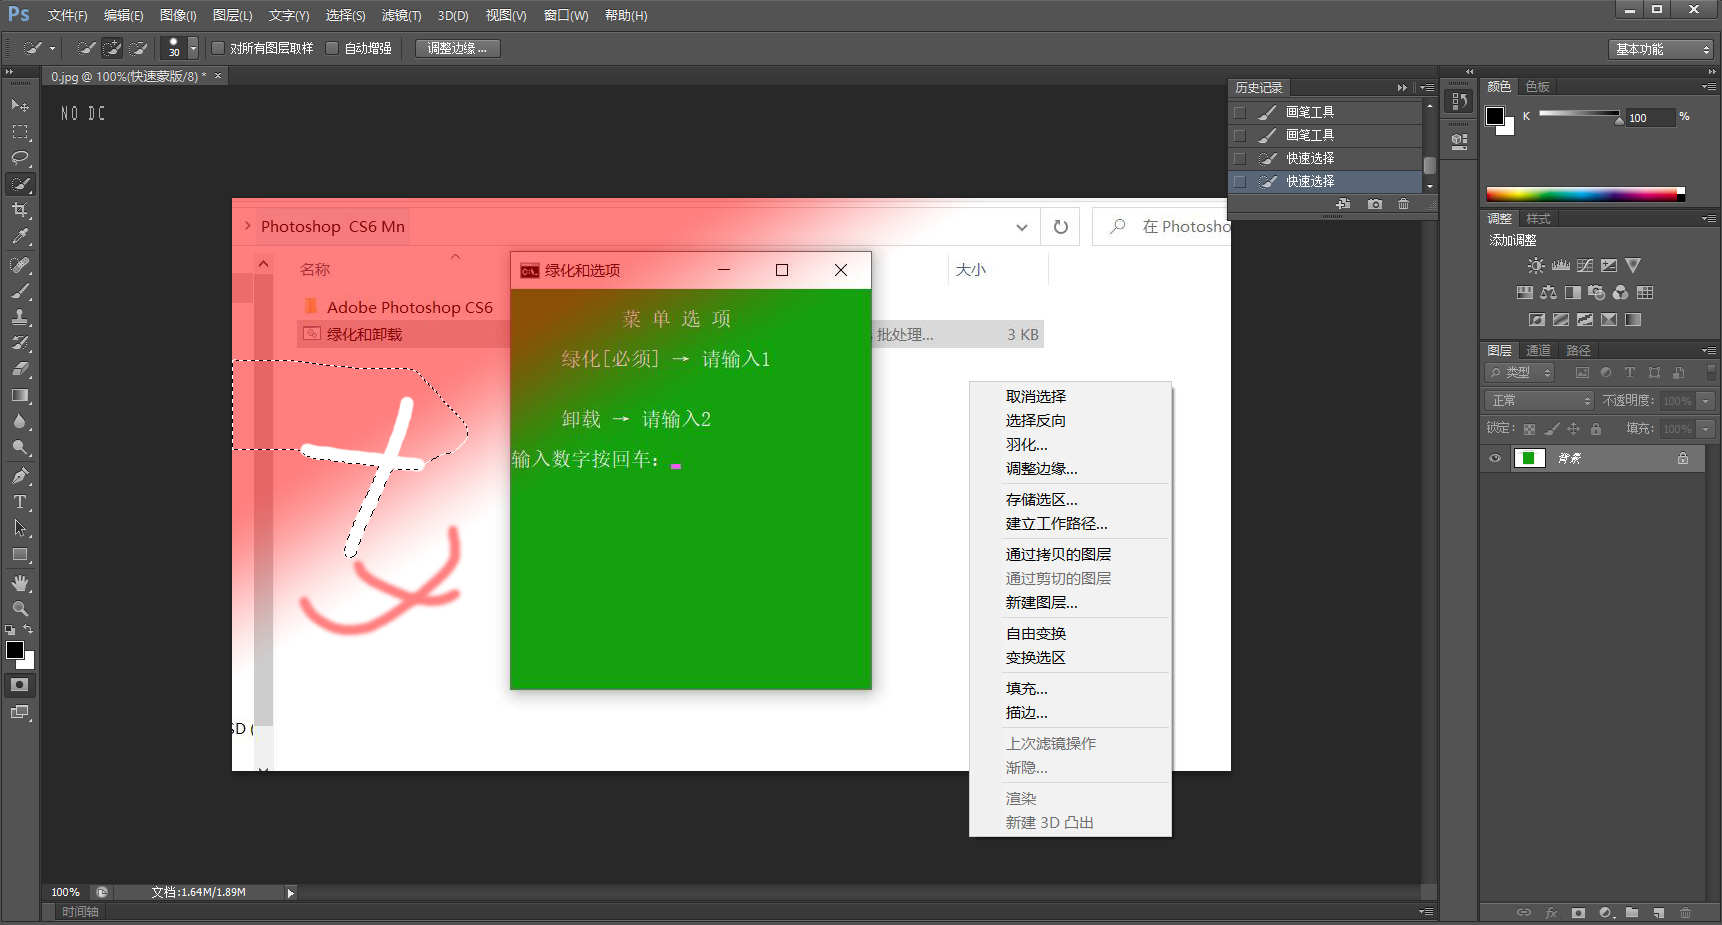The height and width of the screenshot is (925, 1722).
Task: Toggle lock position in Layers panel
Action: click(1573, 429)
